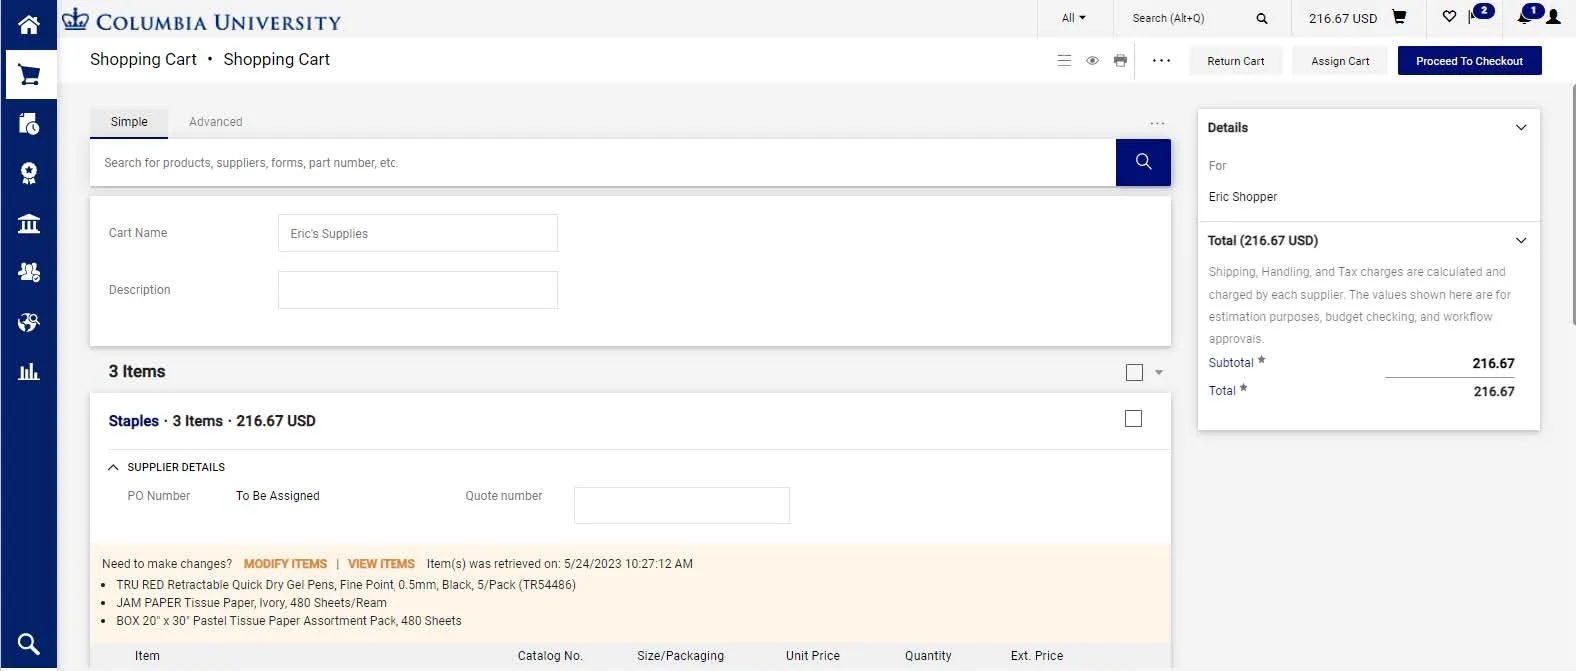Collapse the Total (216.67 USD) section
Viewport: 1576px width, 671px height.
coord(1521,240)
